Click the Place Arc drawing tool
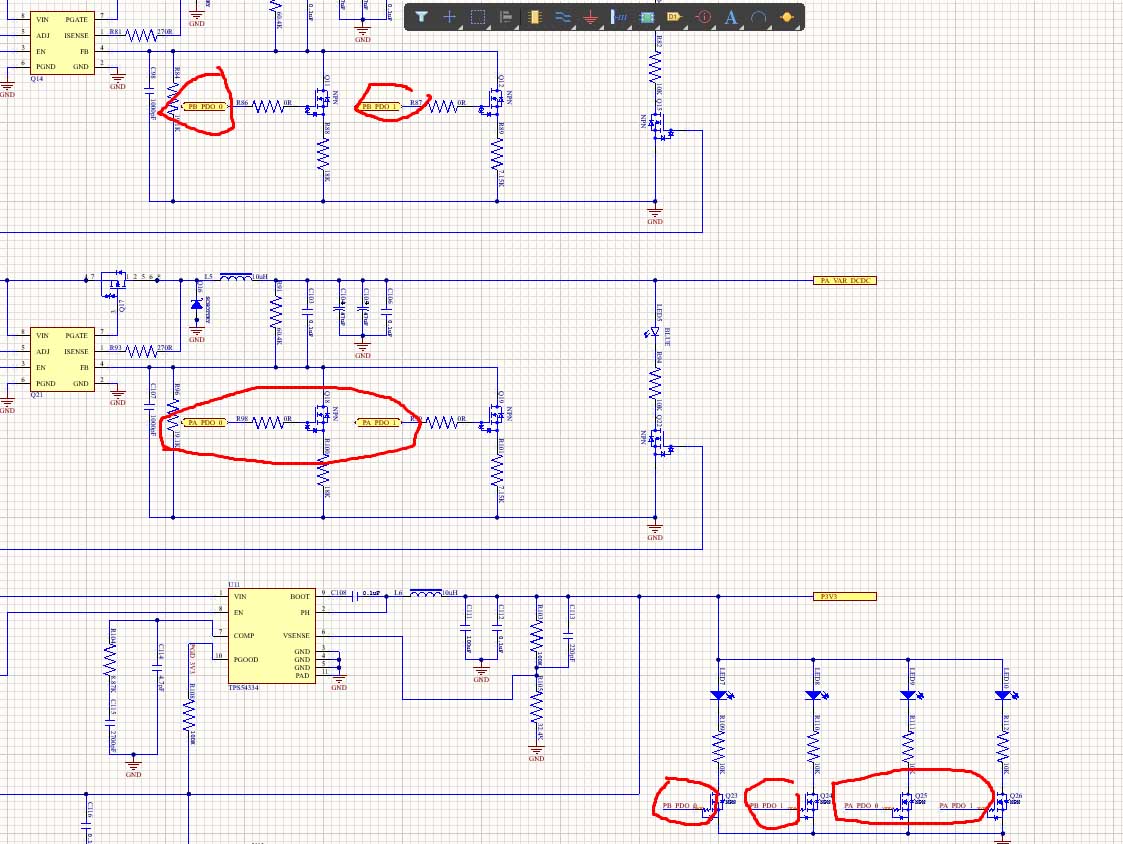Screen dimensions: 1123x844 click(759, 17)
